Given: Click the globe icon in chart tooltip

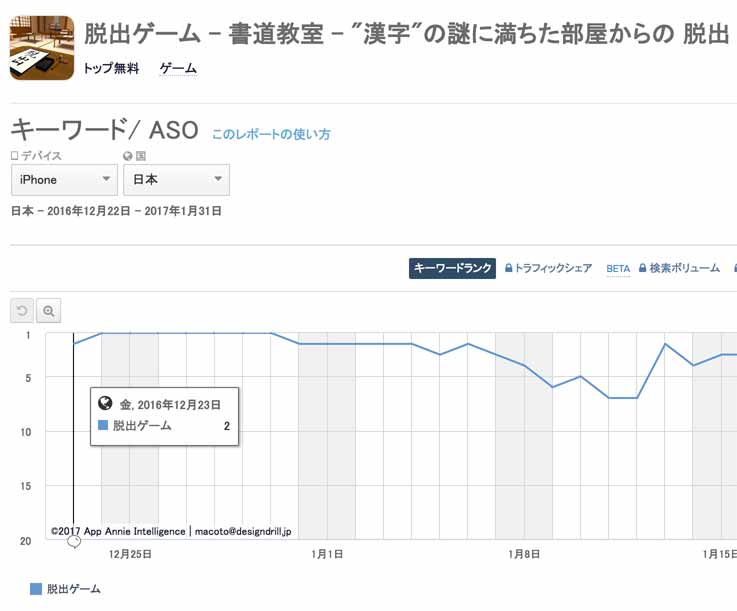Looking at the screenshot, I should [x=105, y=404].
